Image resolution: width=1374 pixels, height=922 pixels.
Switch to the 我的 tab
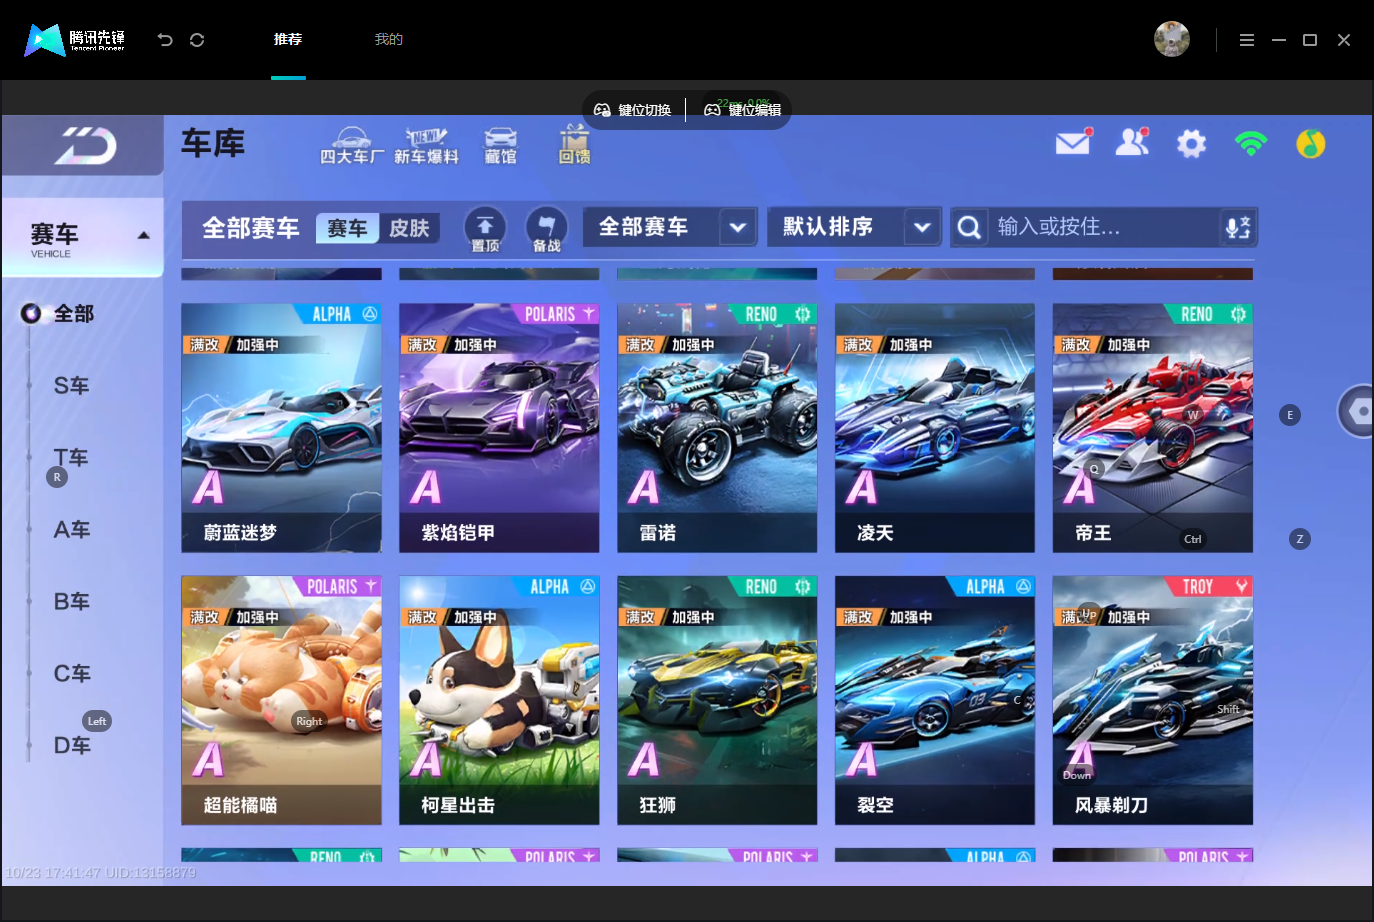click(389, 39)
